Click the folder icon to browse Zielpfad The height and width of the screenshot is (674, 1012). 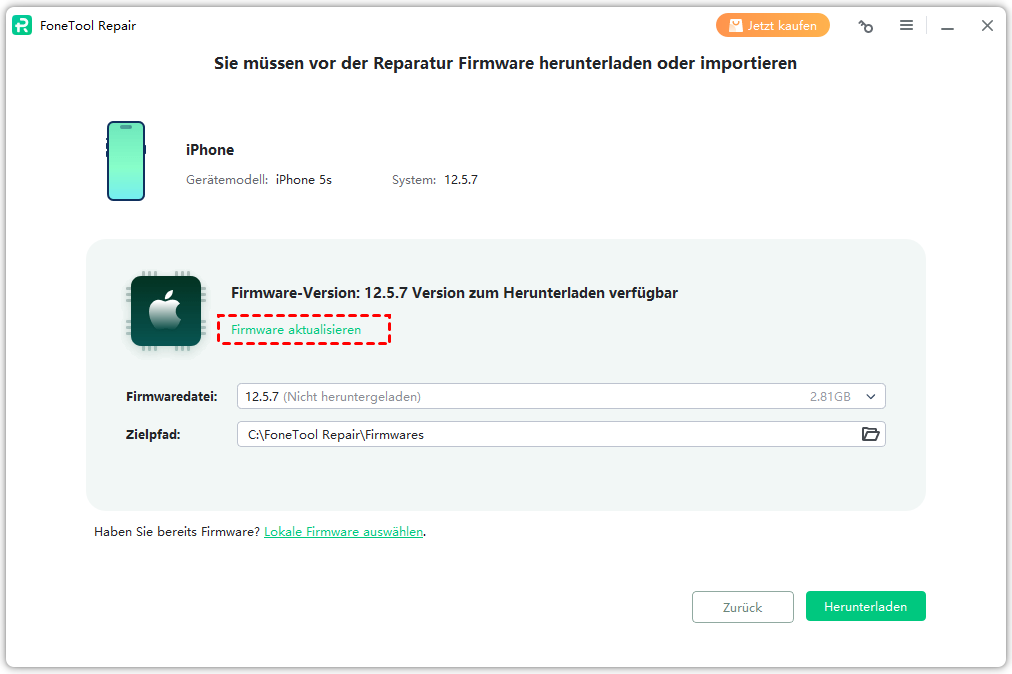[870, 434]
